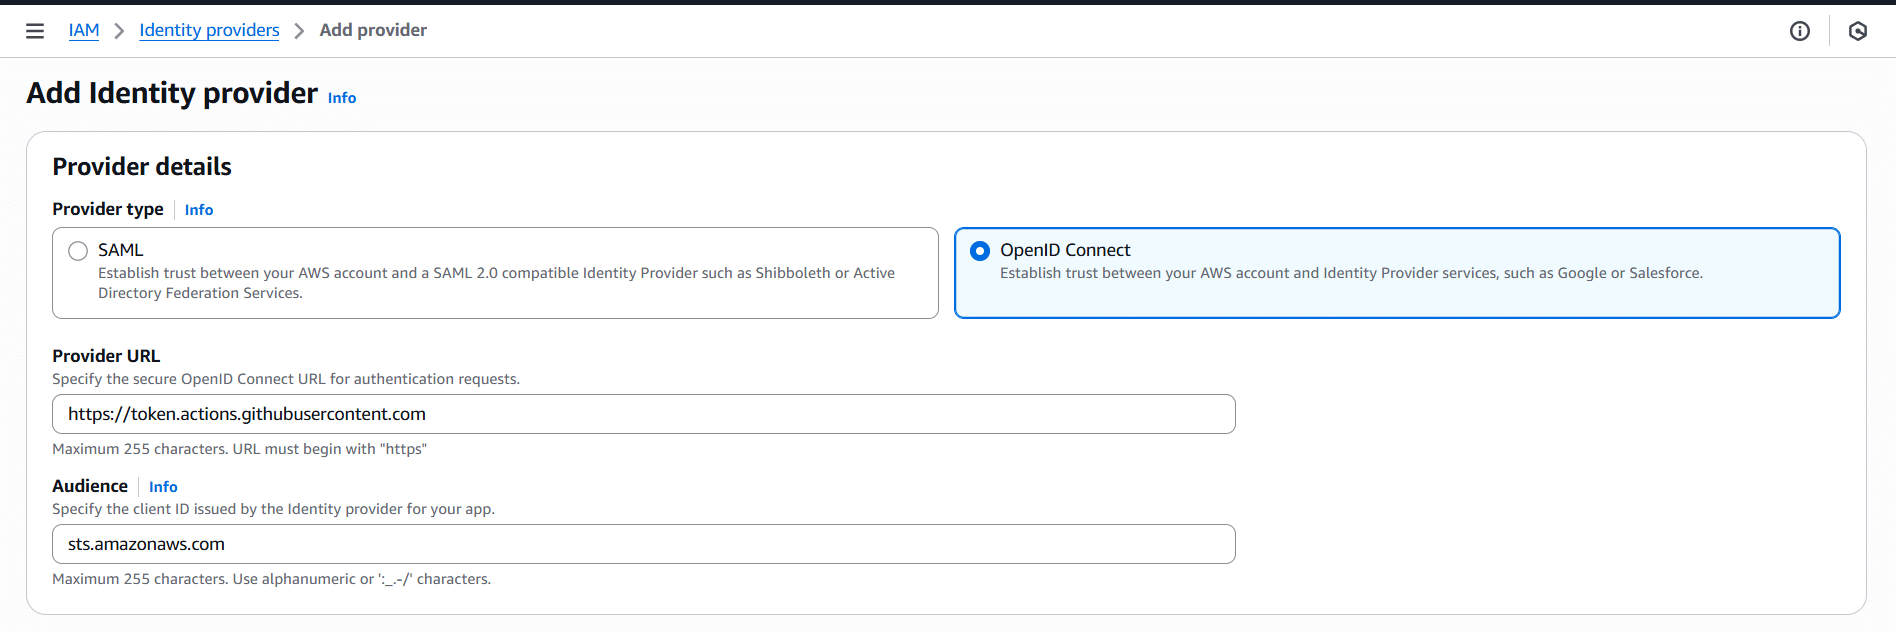This screenshot has height=632, width=1896.
Task: Open Info link beside page title
Action: tap(342, 98)
